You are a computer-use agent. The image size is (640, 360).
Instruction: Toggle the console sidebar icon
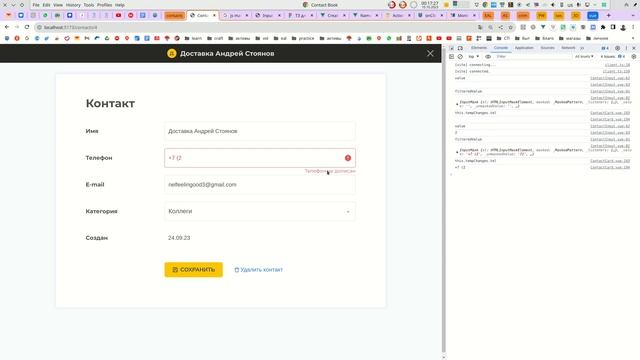452,57
